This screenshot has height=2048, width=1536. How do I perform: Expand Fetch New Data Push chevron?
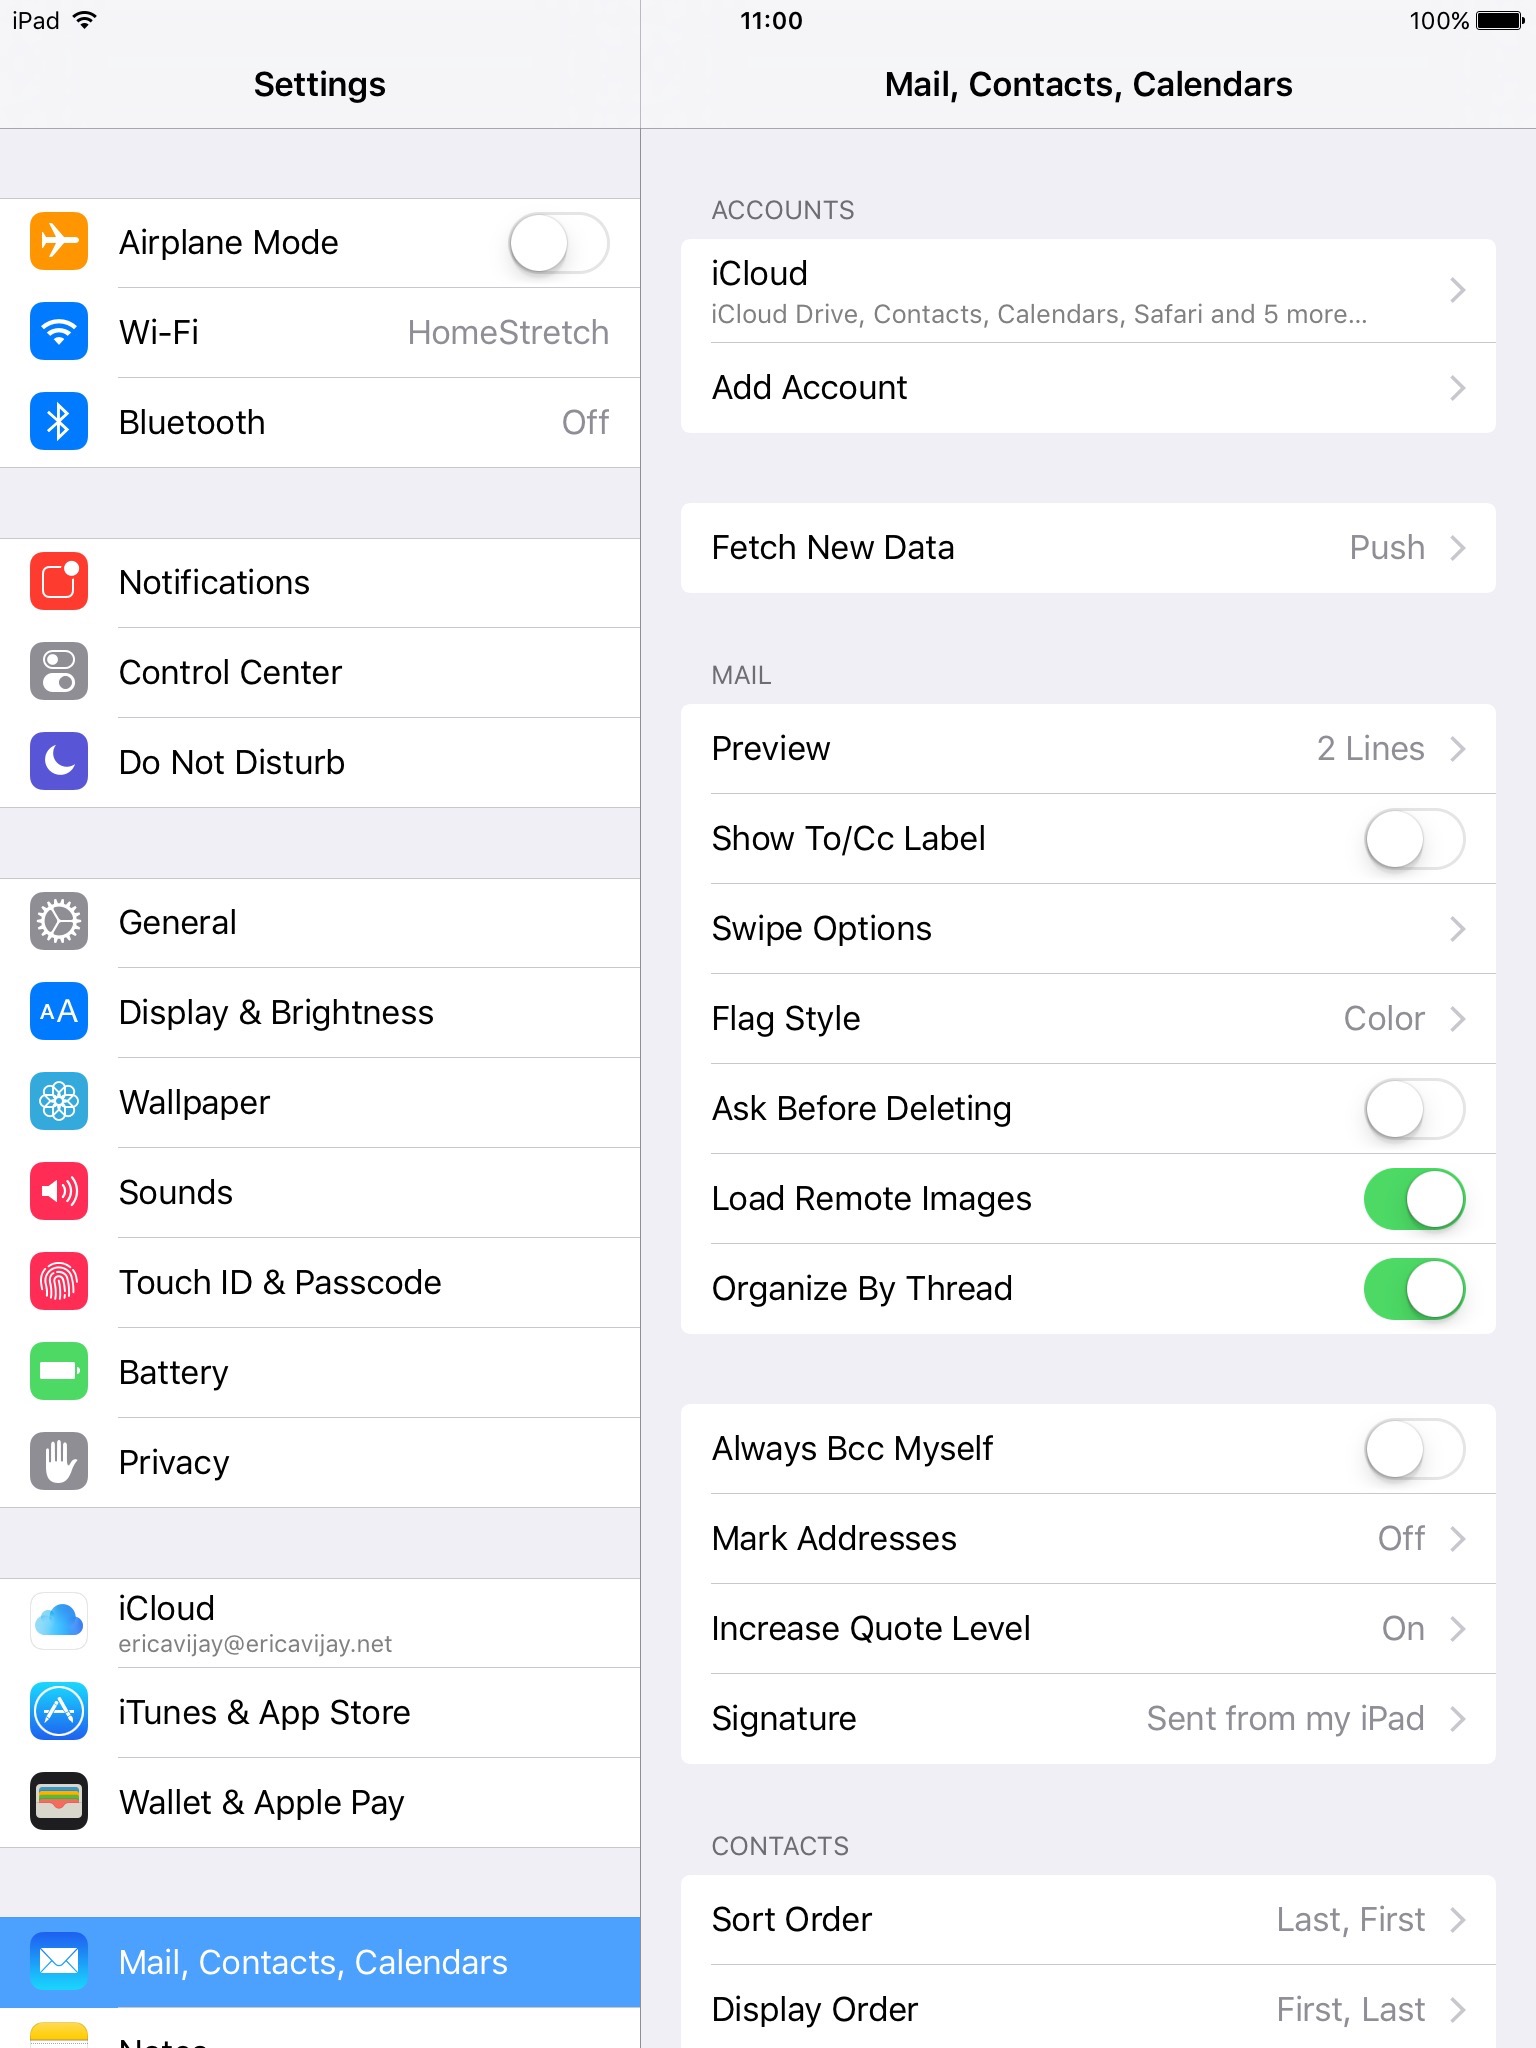tap(1458, 548)
